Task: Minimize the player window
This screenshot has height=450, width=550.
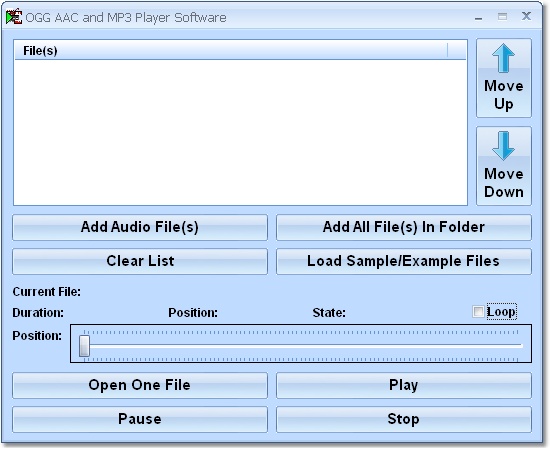Action: pos(478,17)
